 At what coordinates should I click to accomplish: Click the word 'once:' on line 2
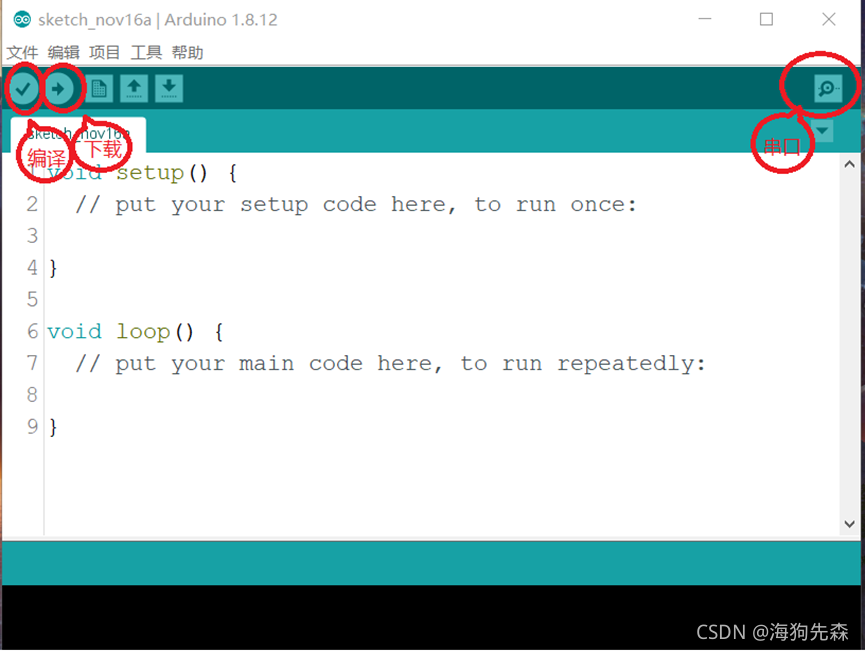604,205
